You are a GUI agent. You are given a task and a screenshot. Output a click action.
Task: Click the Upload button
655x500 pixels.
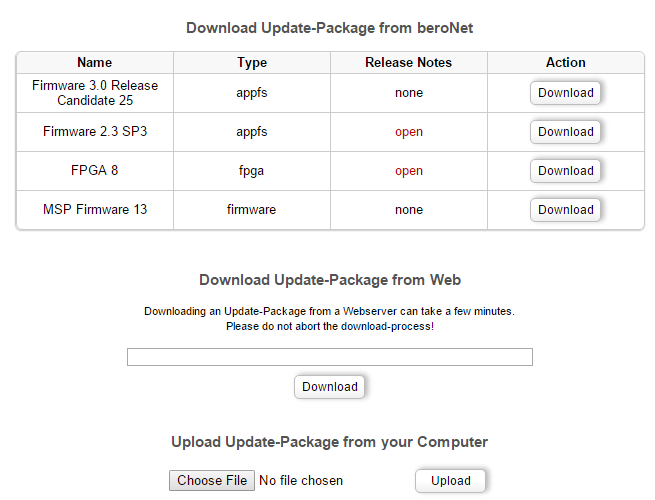point(450,481)
